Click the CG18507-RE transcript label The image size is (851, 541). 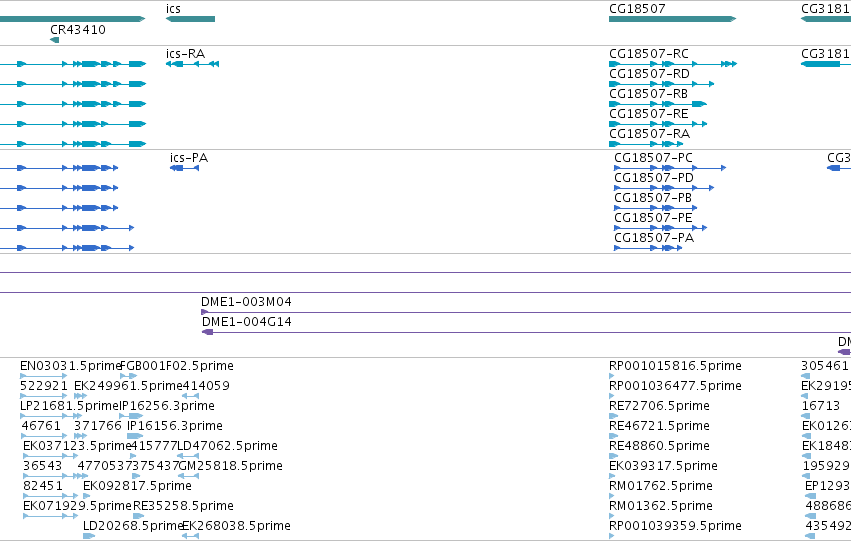pos(649,114)
